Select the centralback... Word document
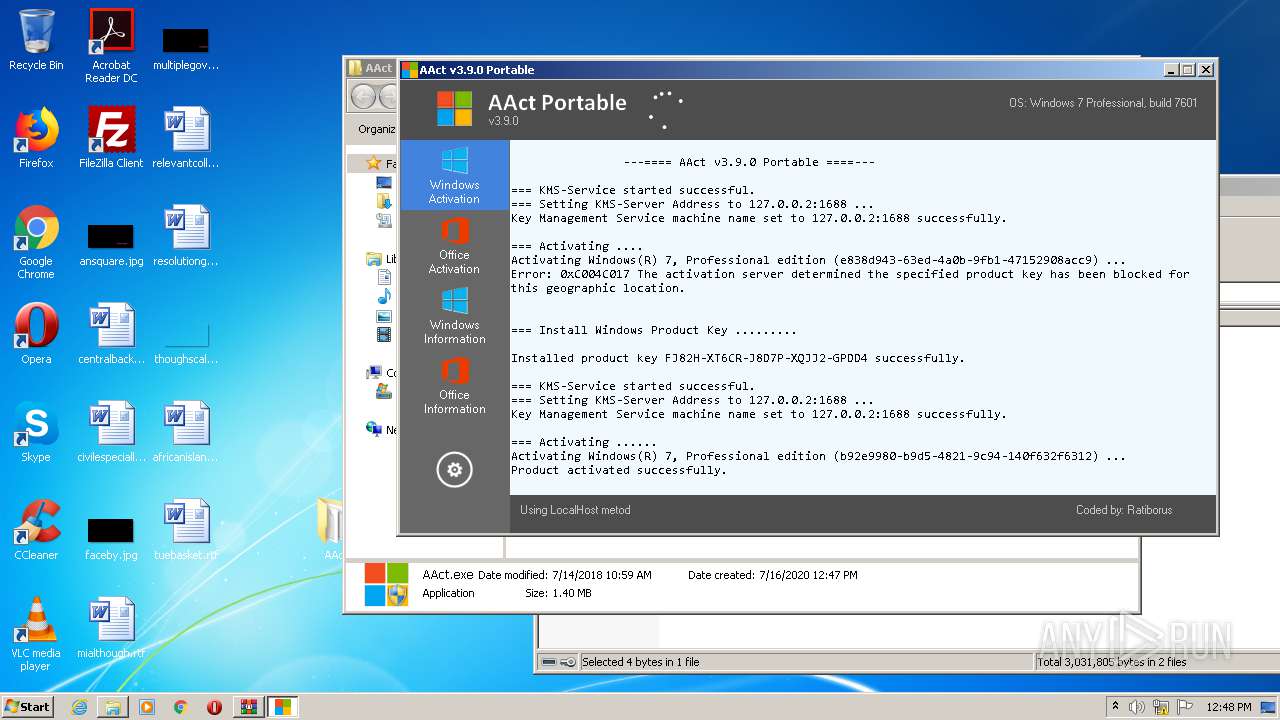Screen dimensions: 1280x720 tap(111, 333)
